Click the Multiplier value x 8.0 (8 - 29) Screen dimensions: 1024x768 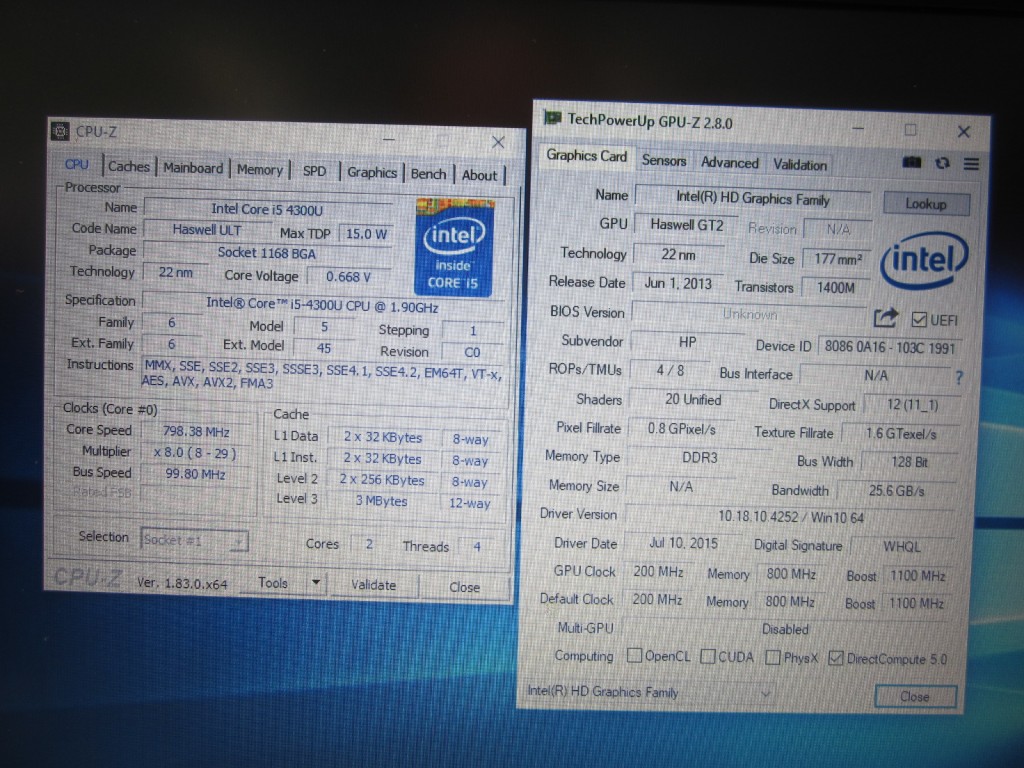point(195,453)
